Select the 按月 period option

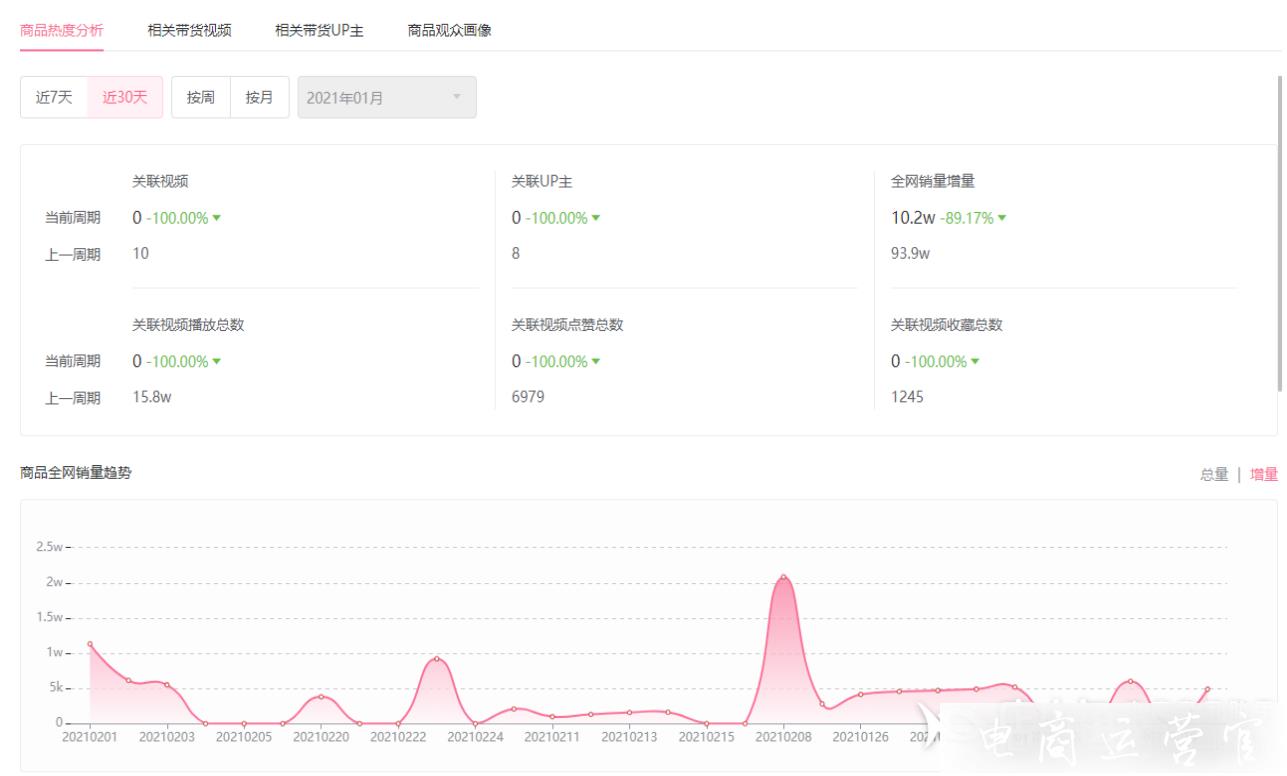pos(260,97)
